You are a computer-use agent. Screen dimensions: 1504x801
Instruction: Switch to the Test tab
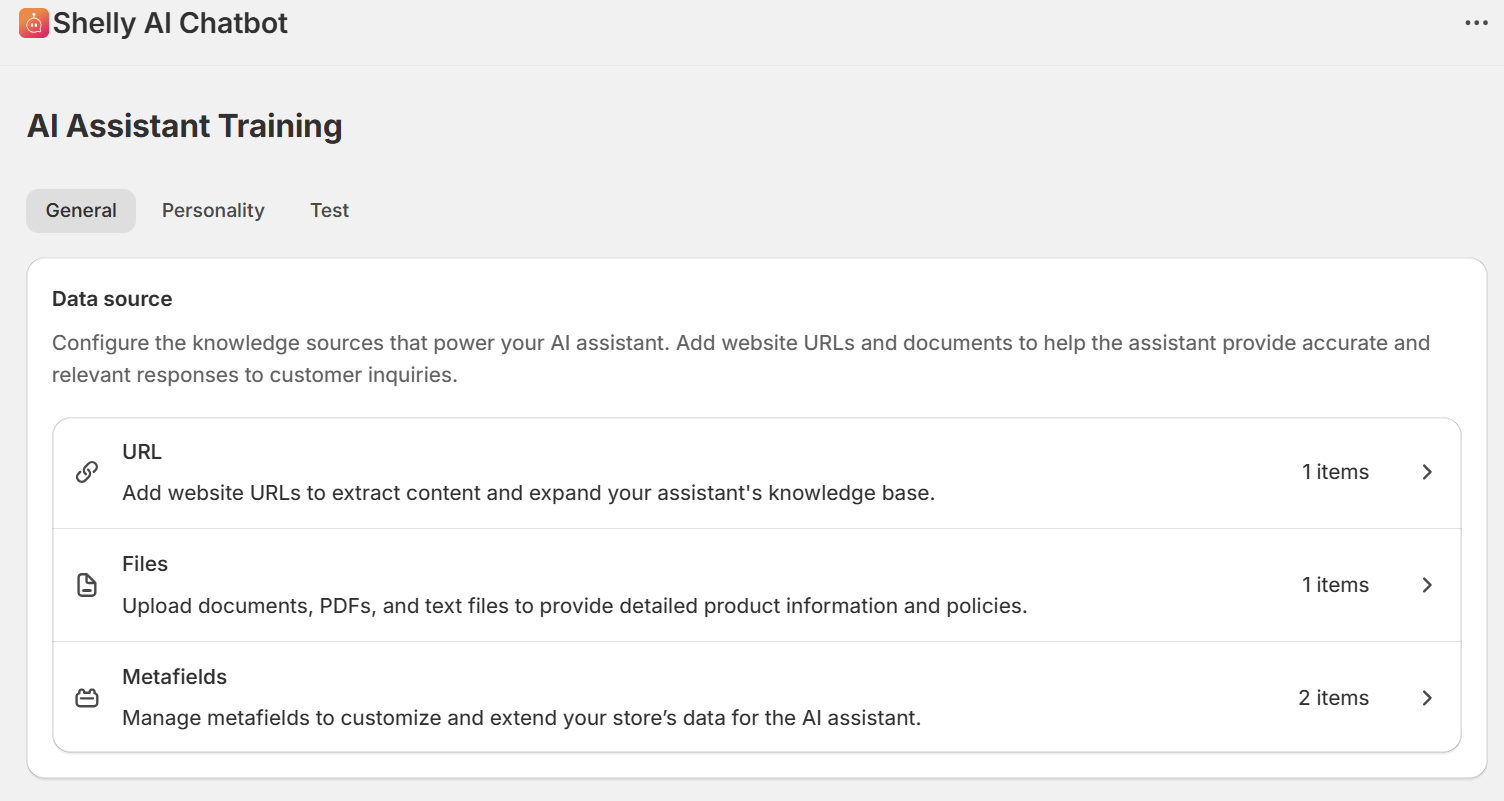pos(329,211)
